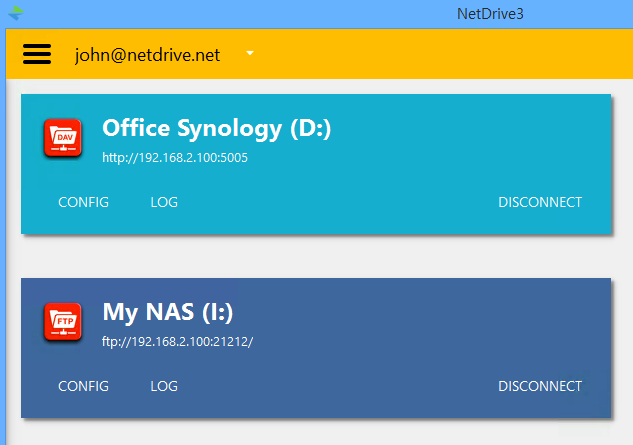Expand the account dropdown arrow
This screenshot has height=445, width=633.
(x=250, y=53)
